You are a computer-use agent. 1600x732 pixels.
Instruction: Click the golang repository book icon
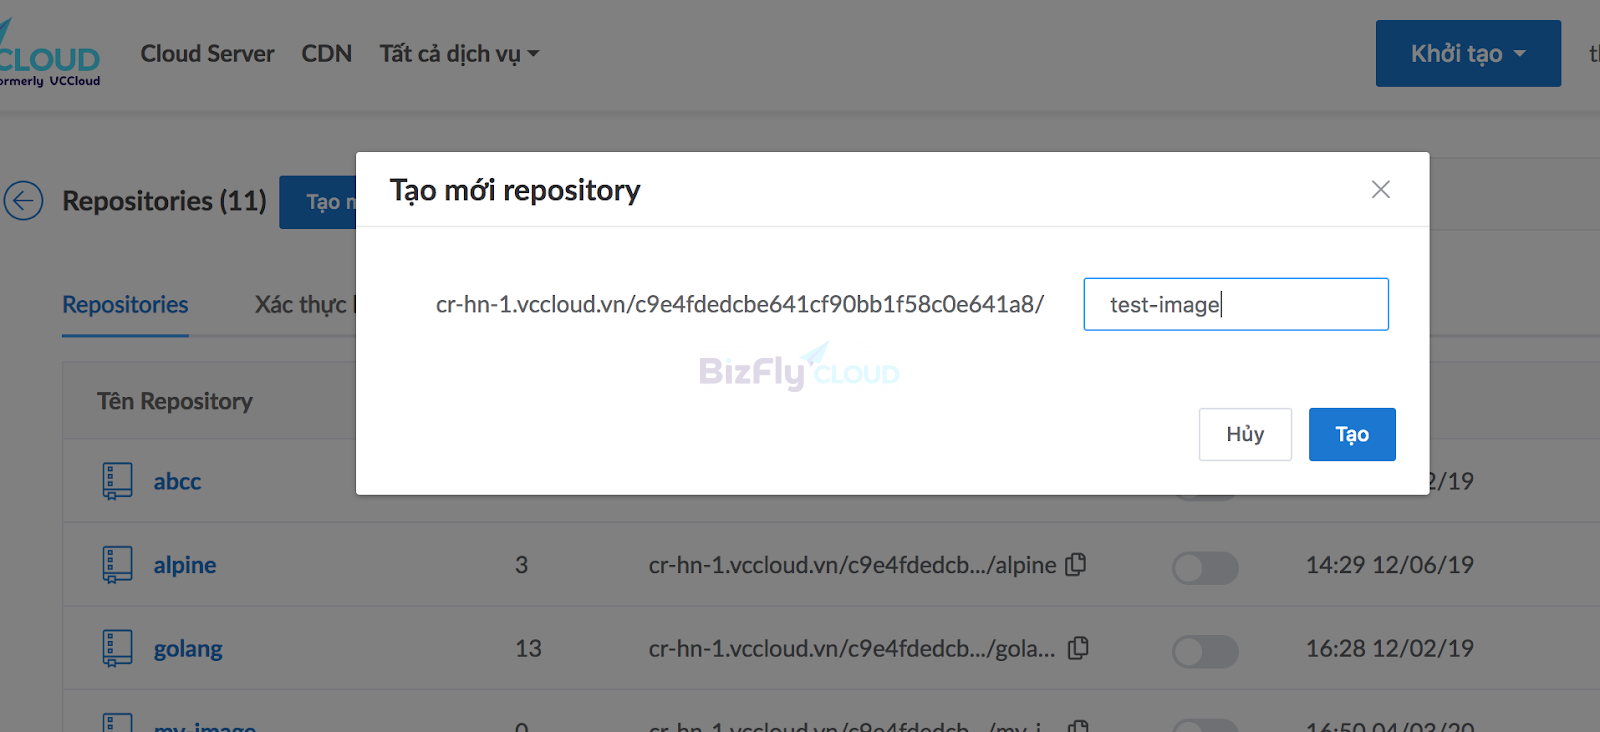[x=117, y=648]
